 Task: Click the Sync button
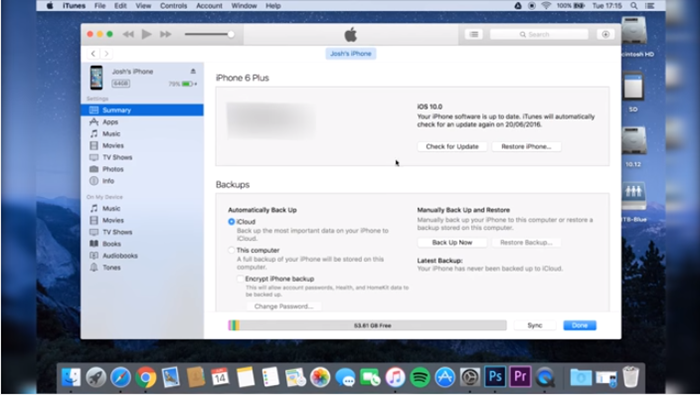tap(534, 325)
